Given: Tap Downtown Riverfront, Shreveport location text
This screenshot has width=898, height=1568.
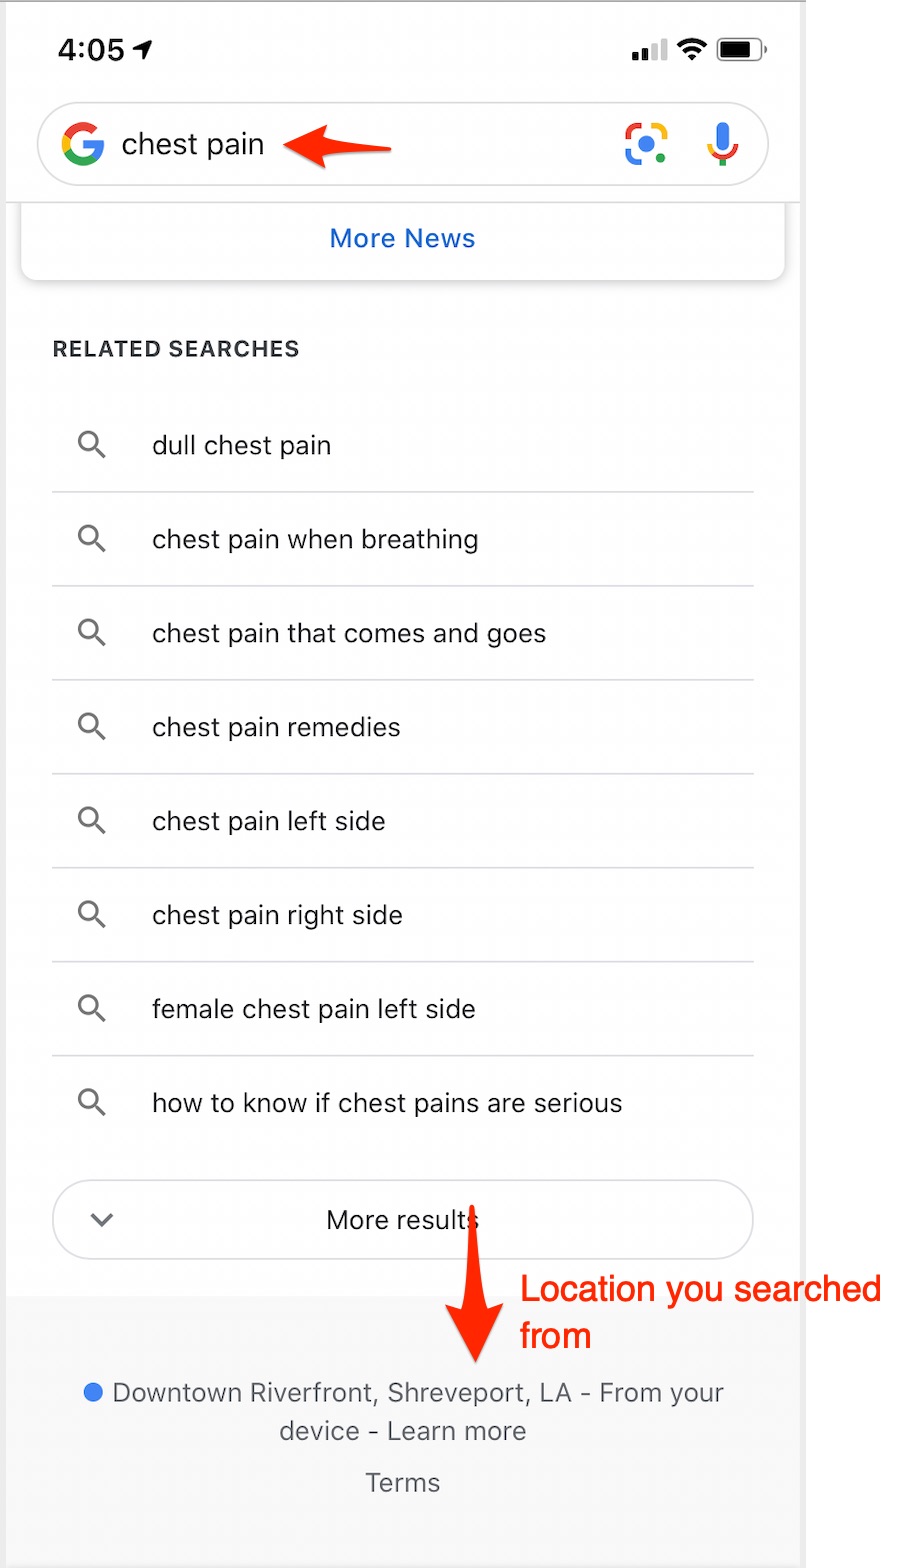Looking at the screenshot, I should 341,1392.
